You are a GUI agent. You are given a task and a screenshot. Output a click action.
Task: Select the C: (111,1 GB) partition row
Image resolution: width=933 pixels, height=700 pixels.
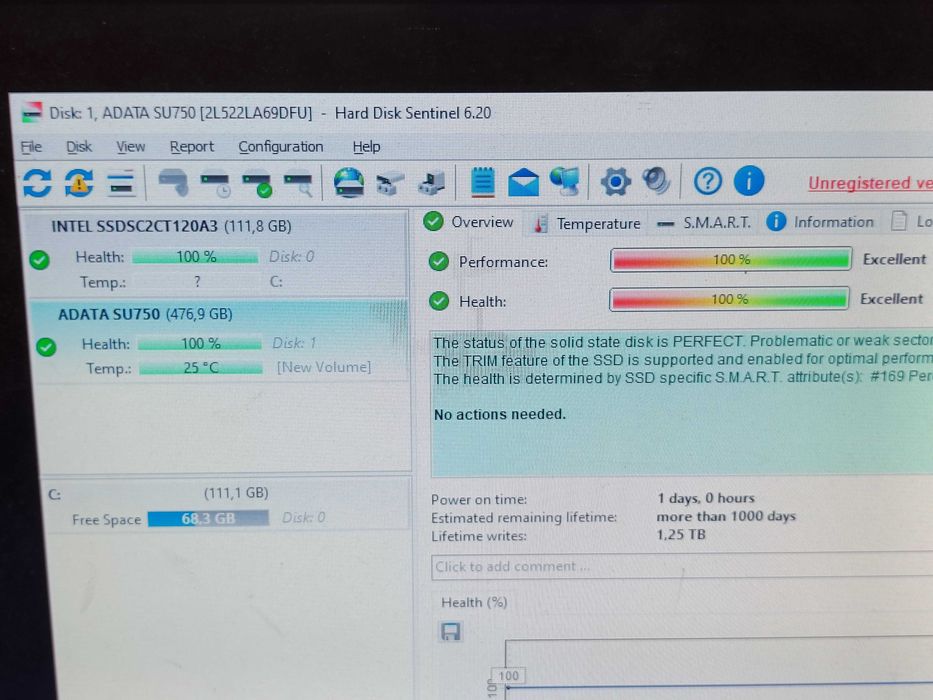(x=226, y=505)
